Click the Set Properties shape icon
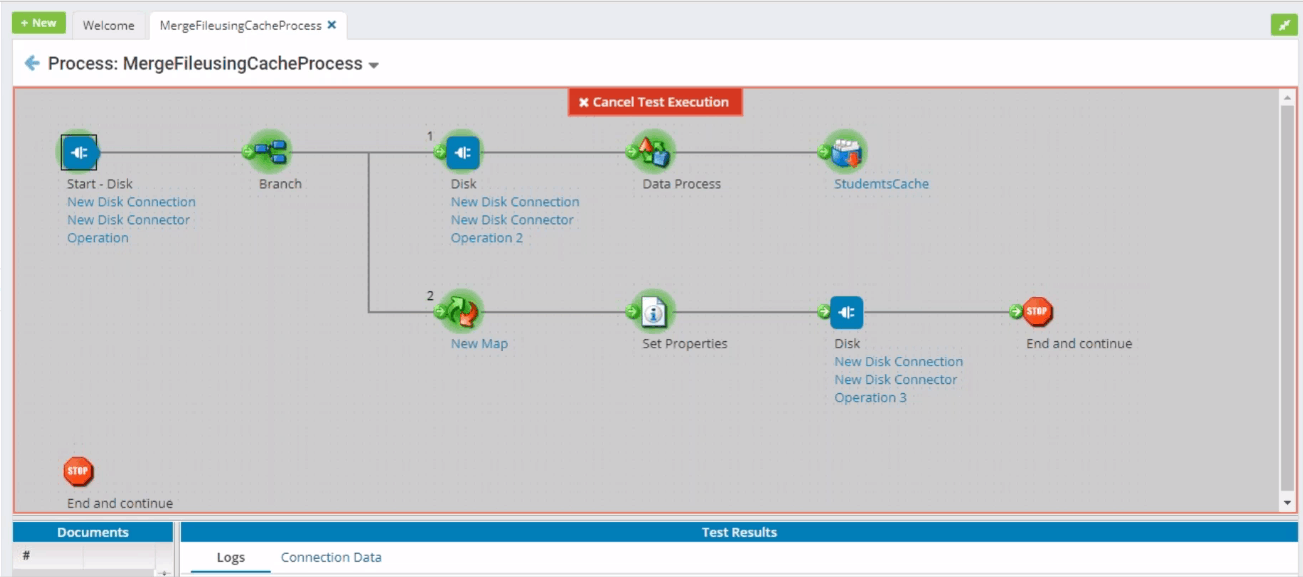1303x577 pixels. [654, 313]
